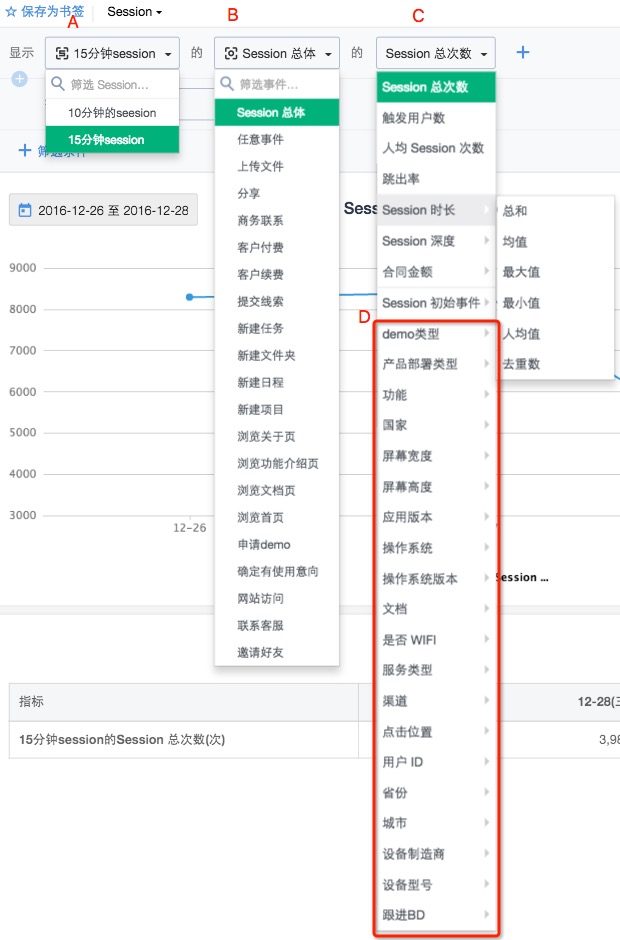Open 是否 WIFI property
620x940 pixels.
436,640
